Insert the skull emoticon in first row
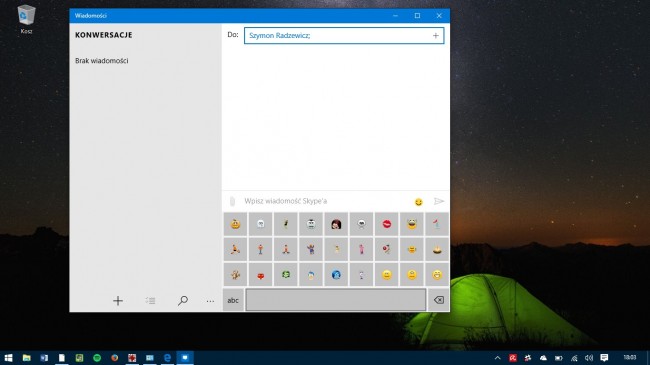Image resolution: width=650 pixels, height=365 pixels. [361, 224]
